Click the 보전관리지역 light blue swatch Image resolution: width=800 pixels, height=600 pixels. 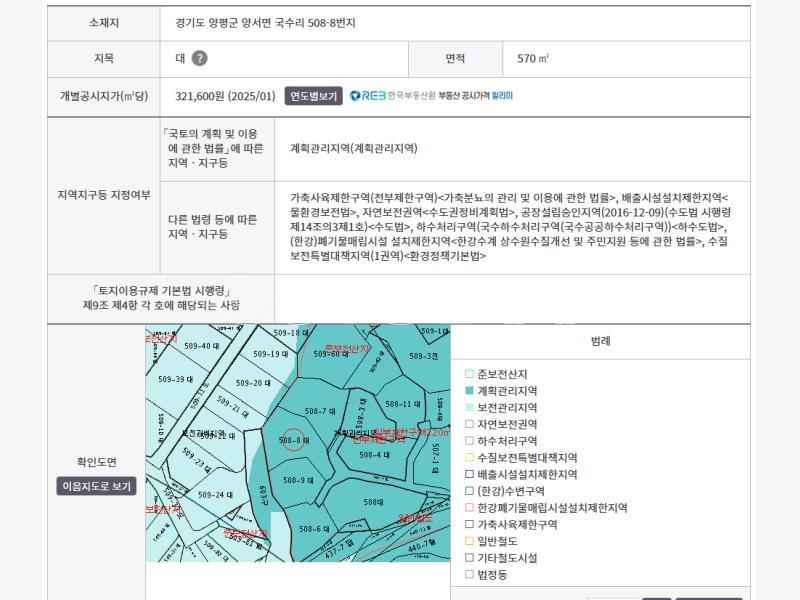[470, 408]
